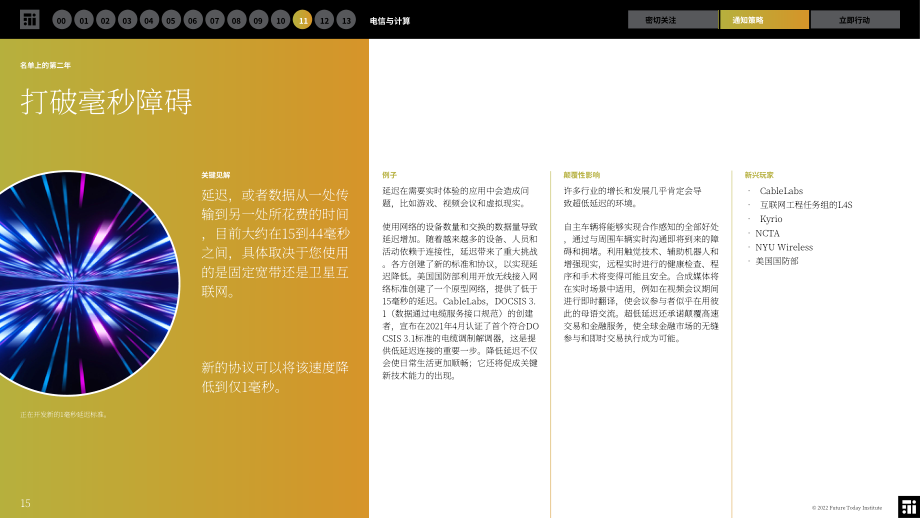Go to section 05
This screenshot has height=518, width=920.
pyautogui.click(x=171, y=20)
